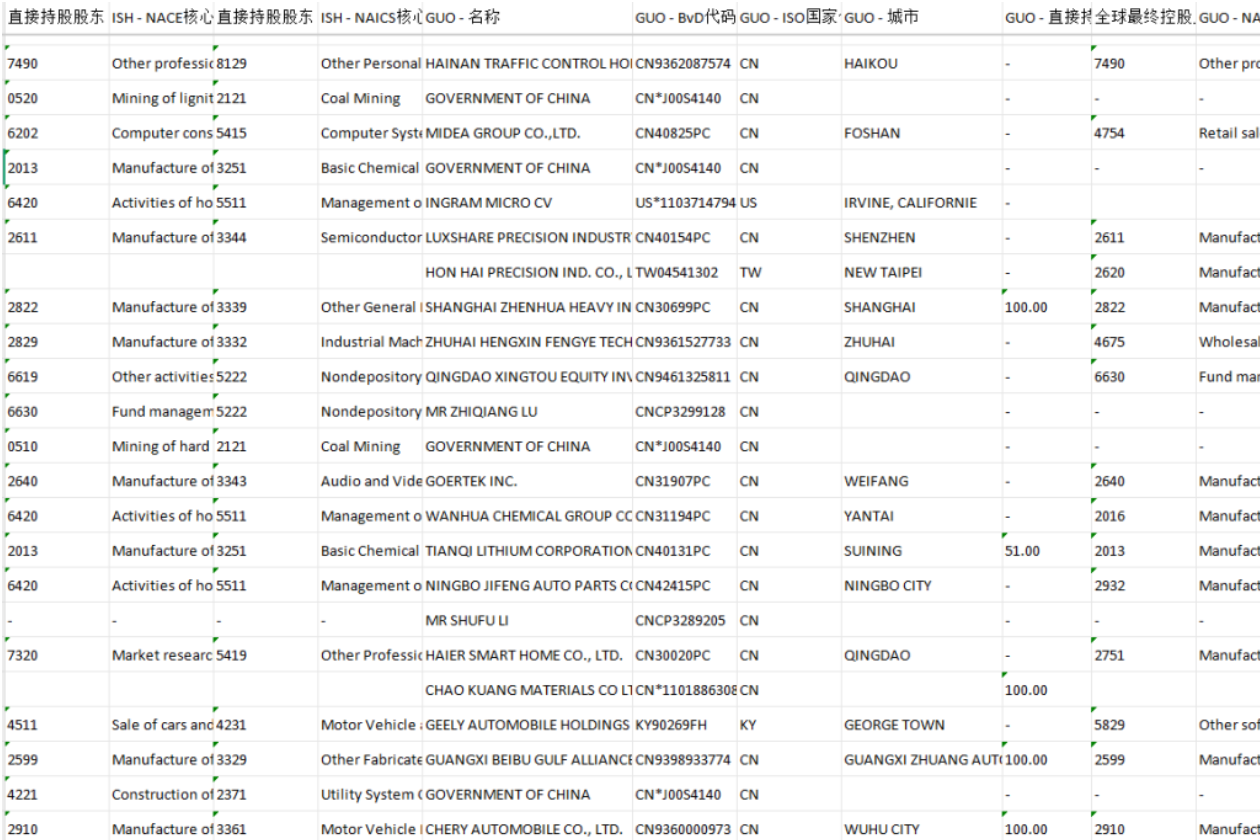
Task: Select the 'MR ZHIQIANG LU' cell
Action: point(527,412)
